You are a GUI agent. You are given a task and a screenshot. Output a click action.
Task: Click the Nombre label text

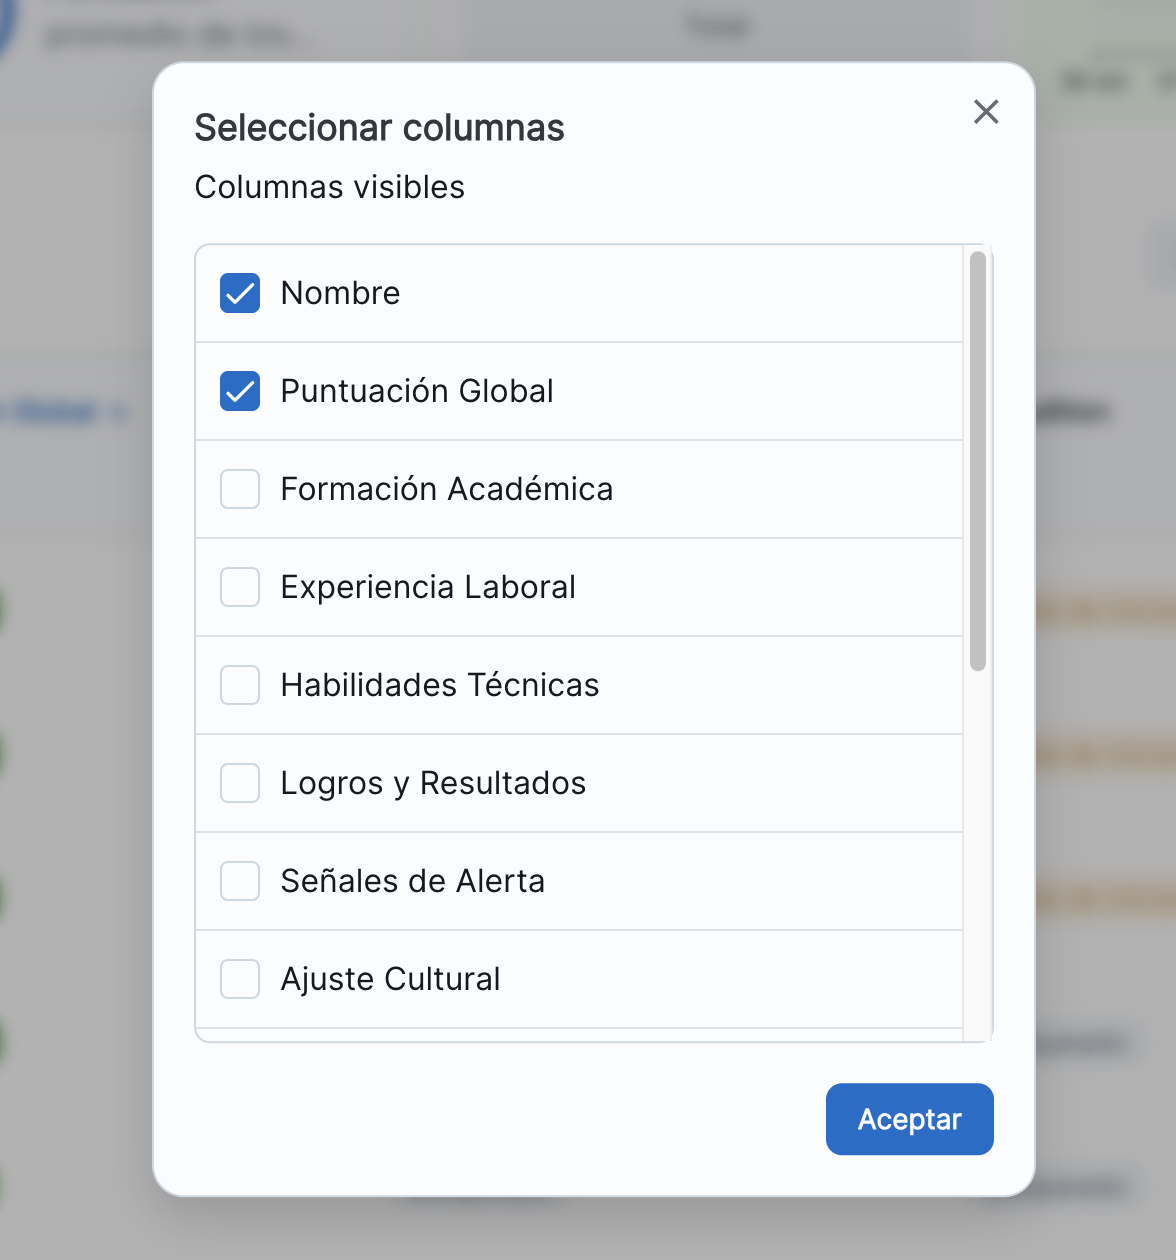point(340,293)
